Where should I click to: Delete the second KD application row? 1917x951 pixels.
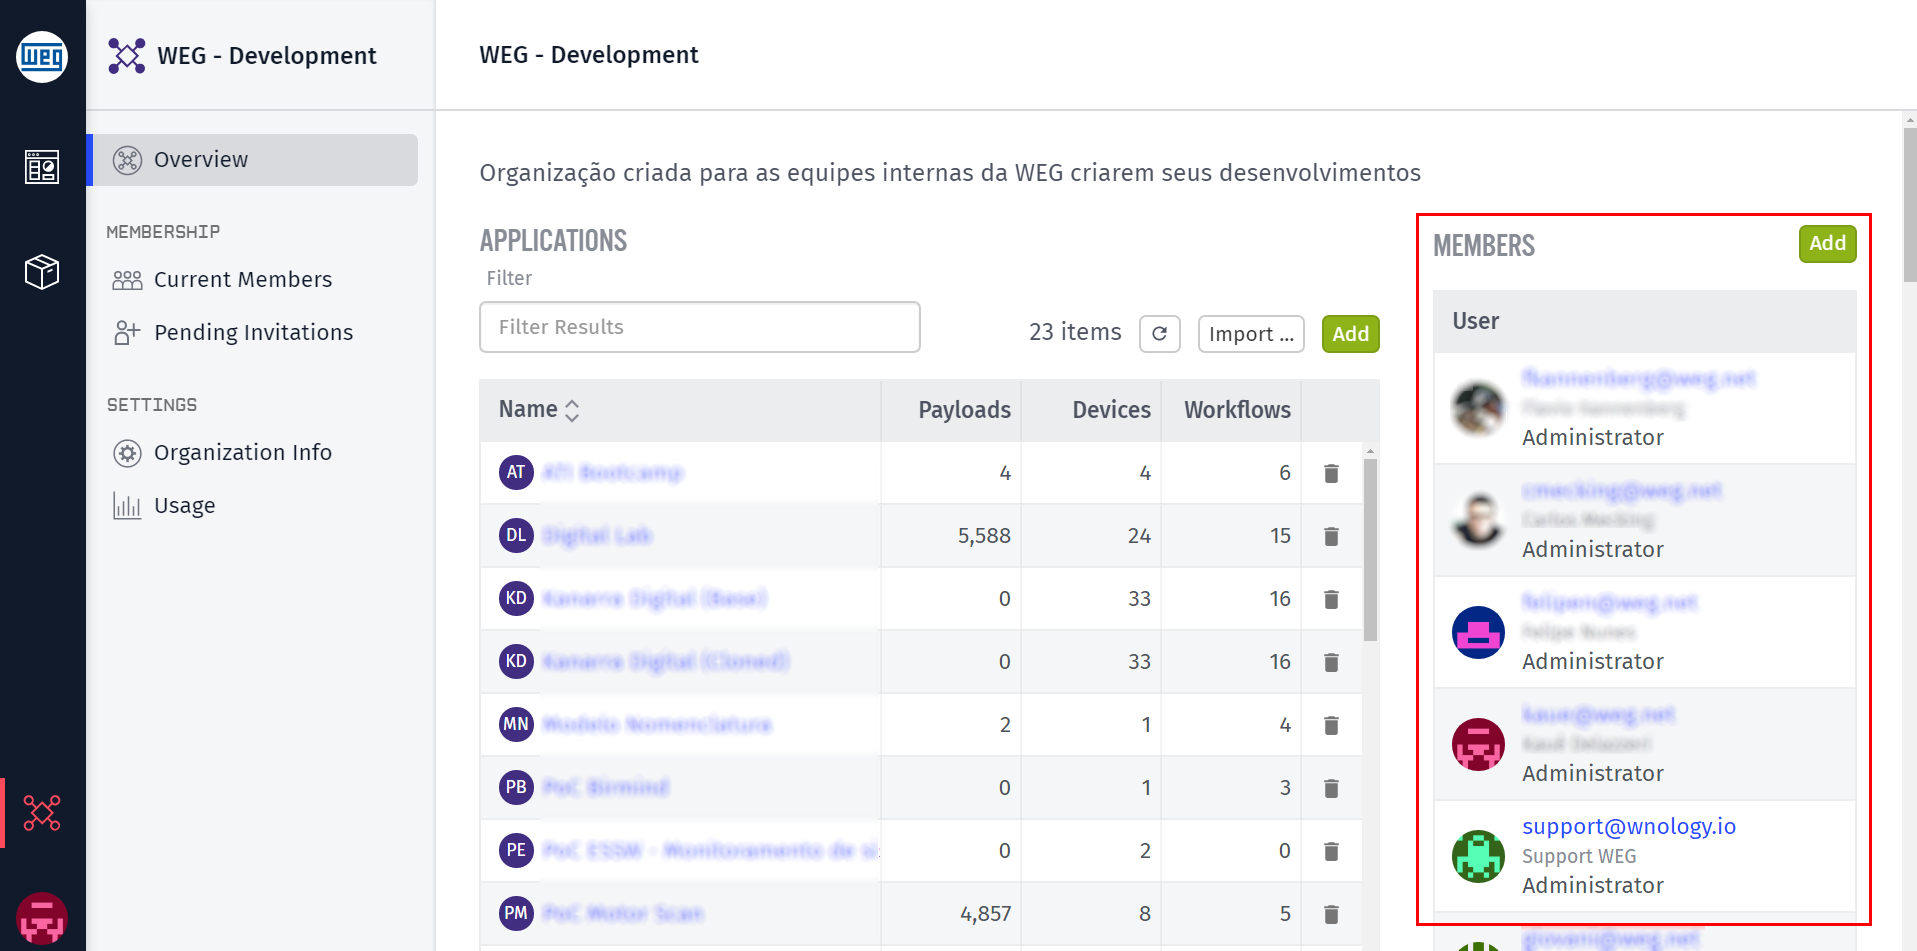click(1331, 662)
